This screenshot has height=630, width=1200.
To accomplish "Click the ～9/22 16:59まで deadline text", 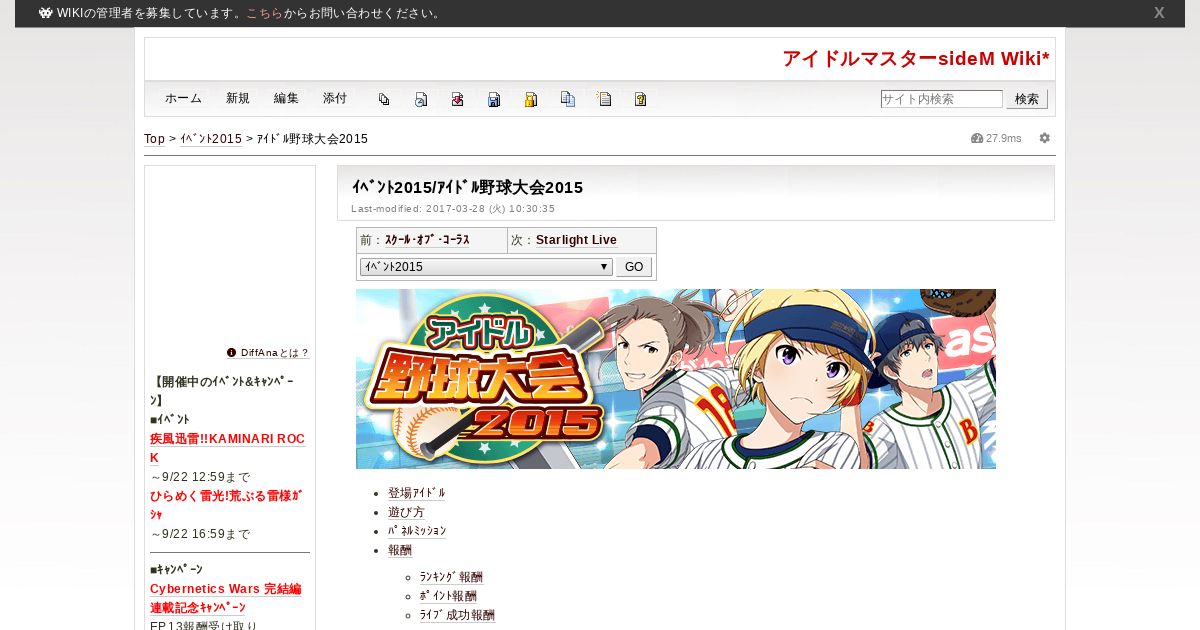I will click(200, 534).
